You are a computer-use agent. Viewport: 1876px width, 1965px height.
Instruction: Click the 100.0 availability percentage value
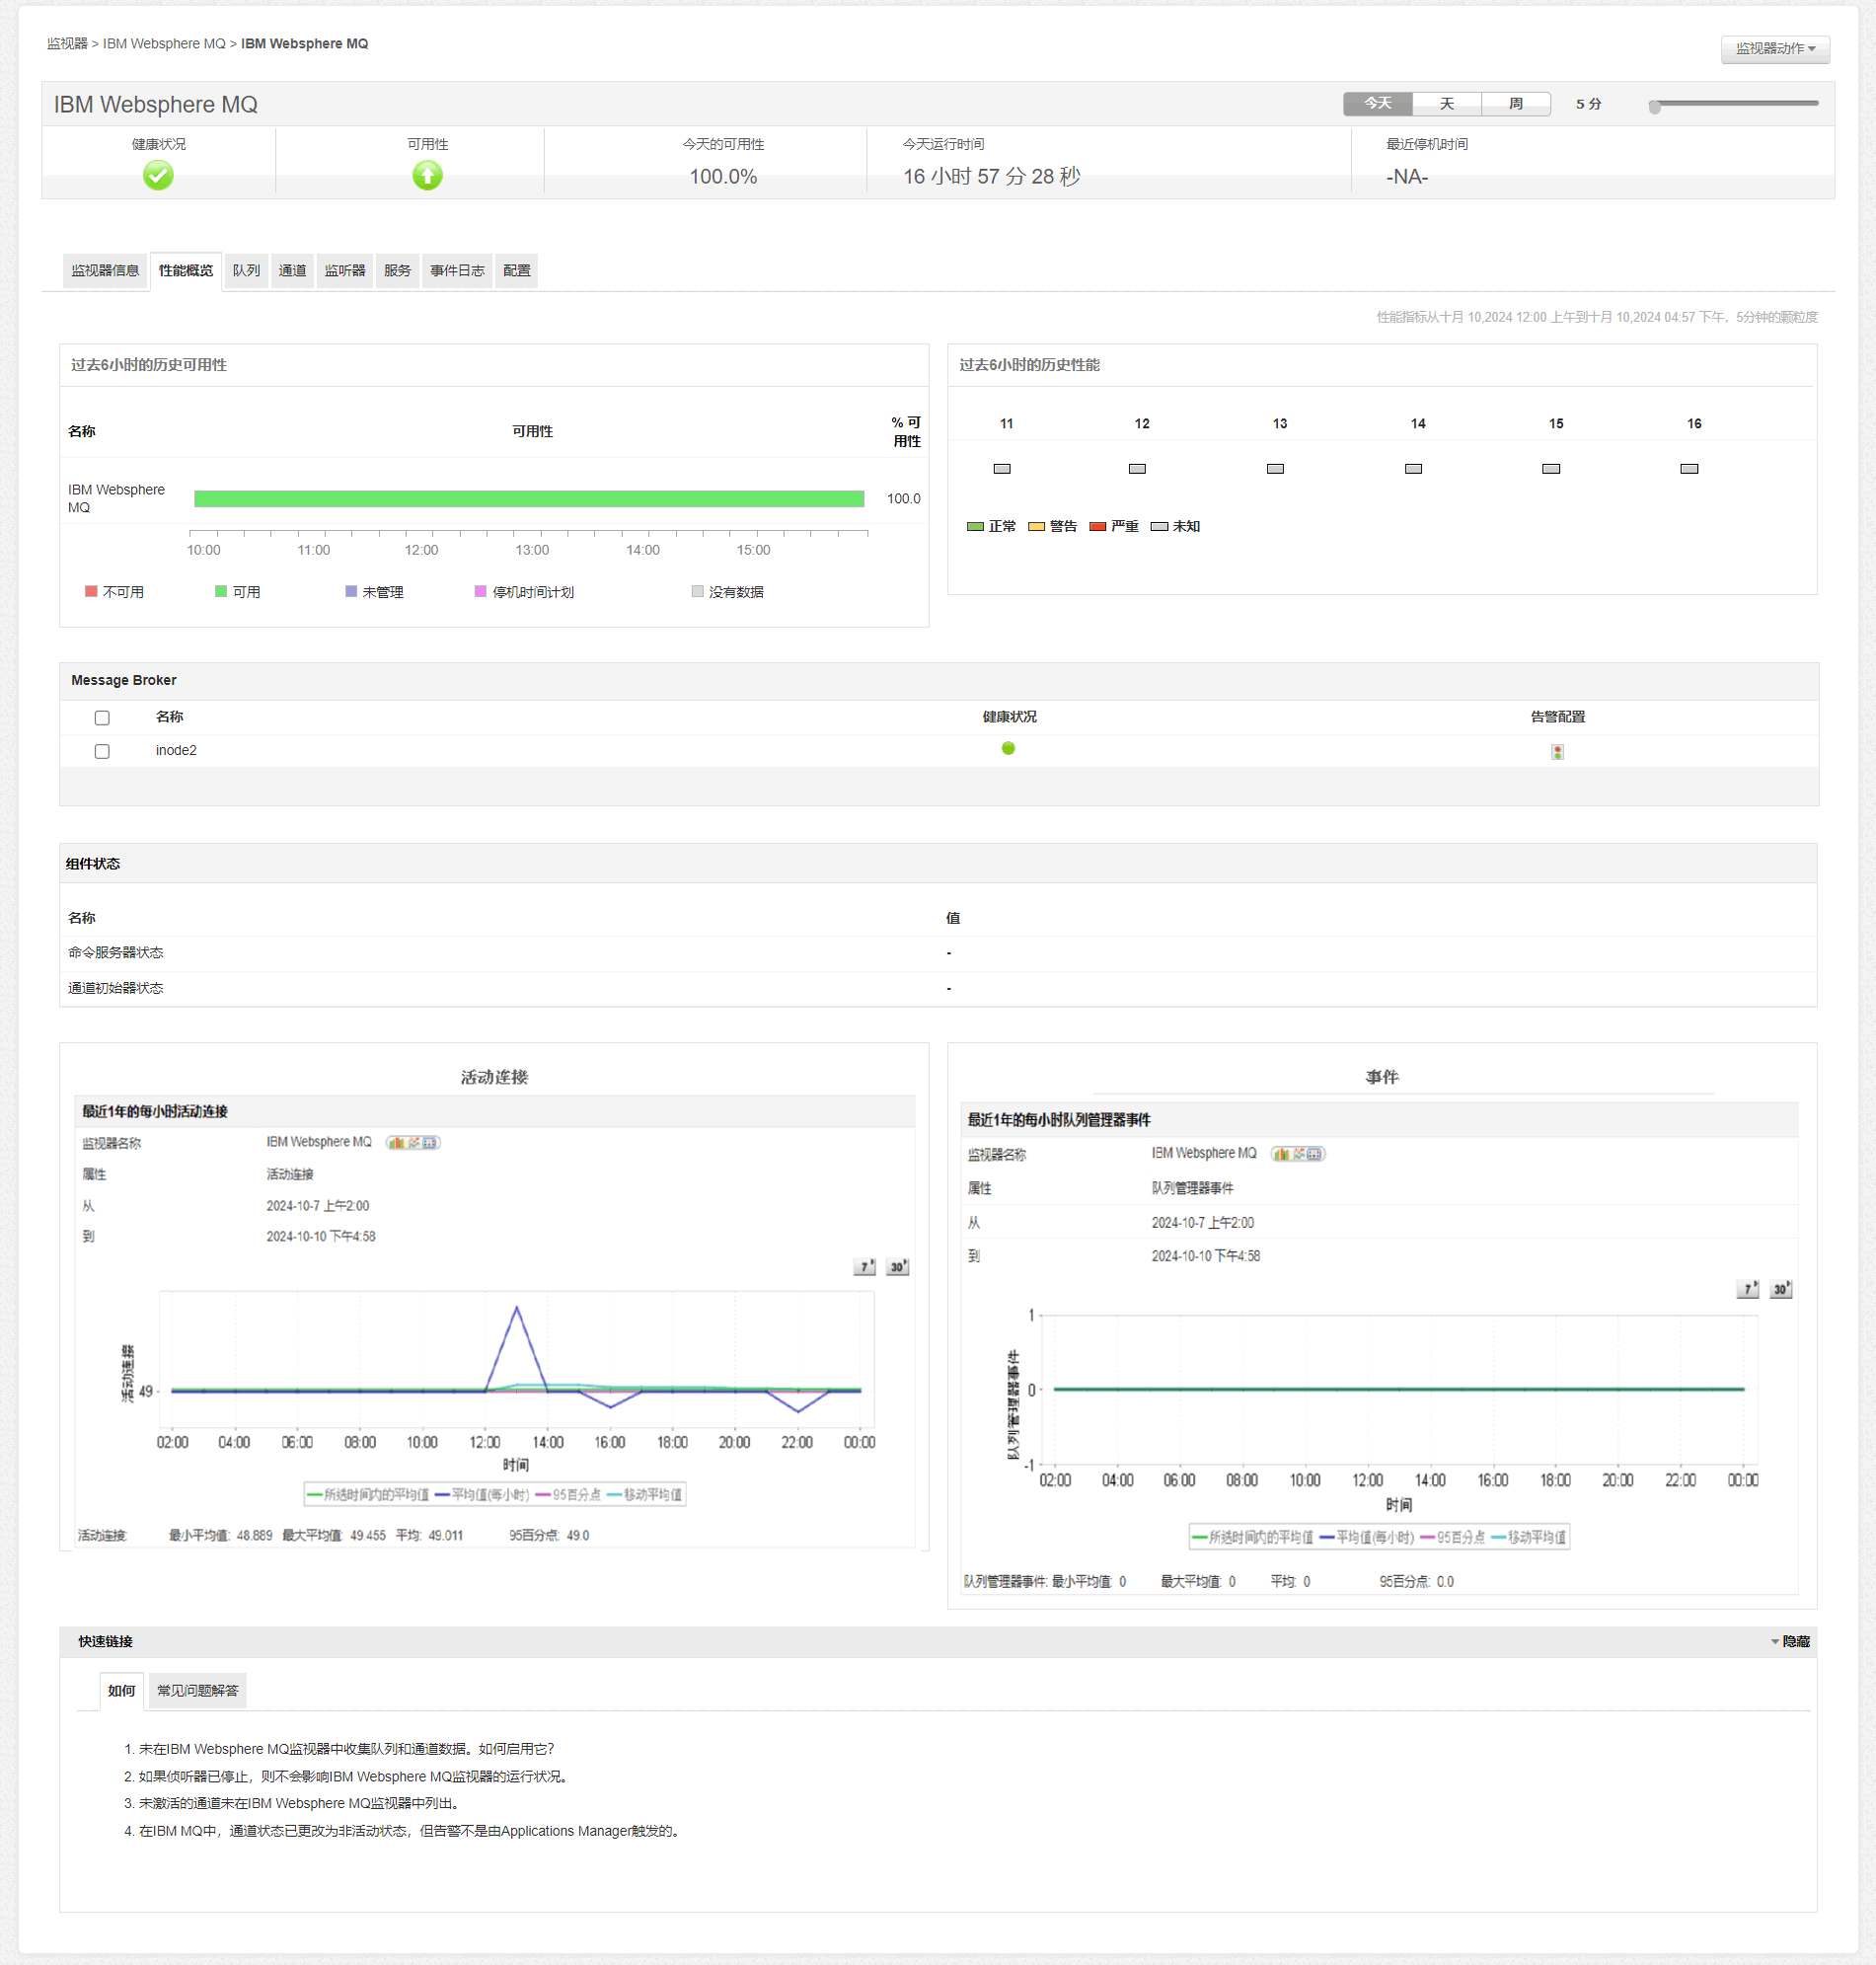904,499
